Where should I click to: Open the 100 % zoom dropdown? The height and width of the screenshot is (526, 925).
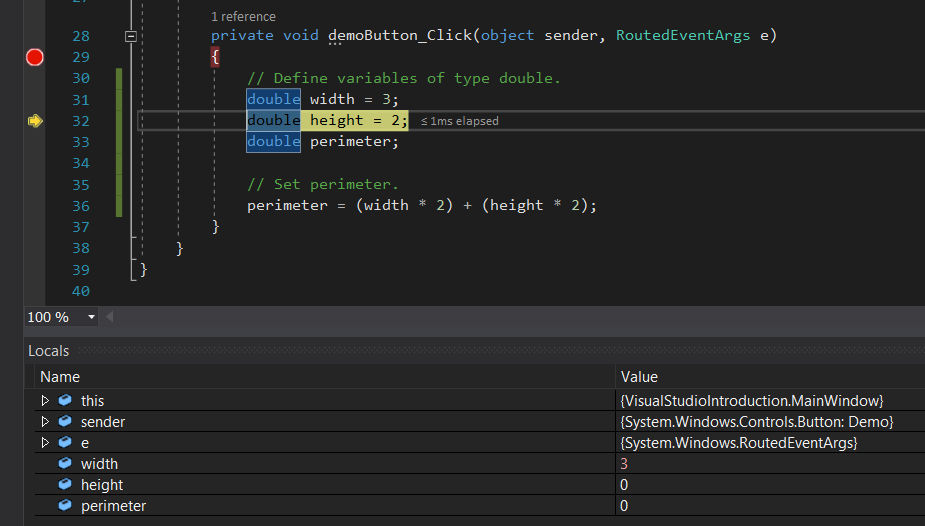91,317
